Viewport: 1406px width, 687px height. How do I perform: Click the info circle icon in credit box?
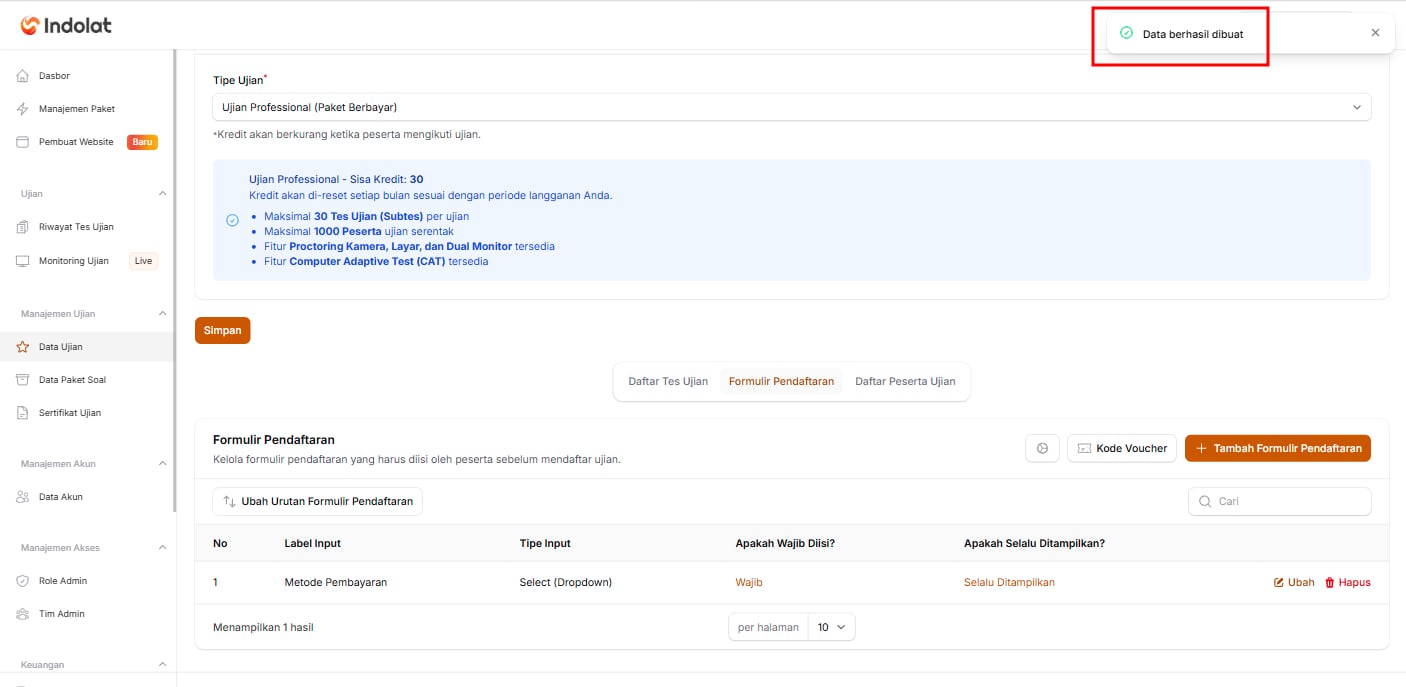coord(232,220)
